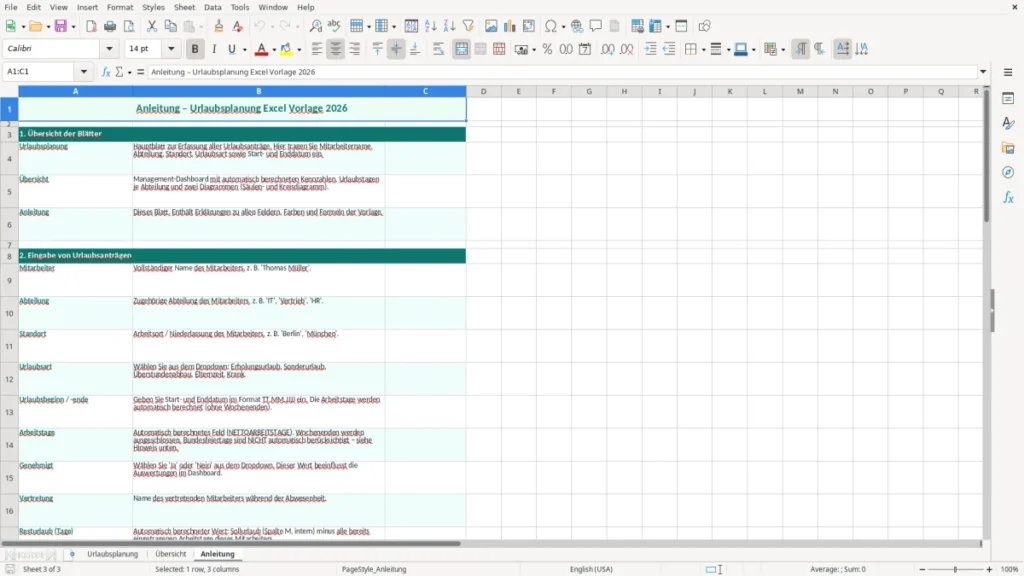This screenshot has width=1024, height=576.
Task: Open font color dropdown arrow
Action: [274, 49]
